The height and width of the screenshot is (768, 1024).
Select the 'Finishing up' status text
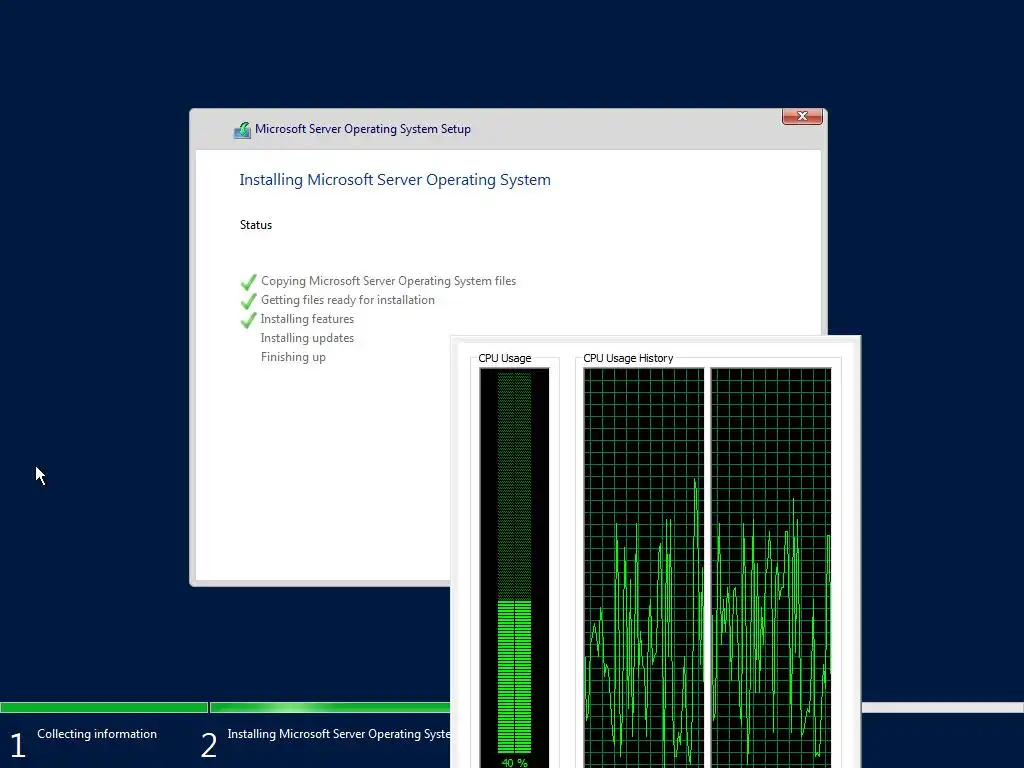[293, 357]
